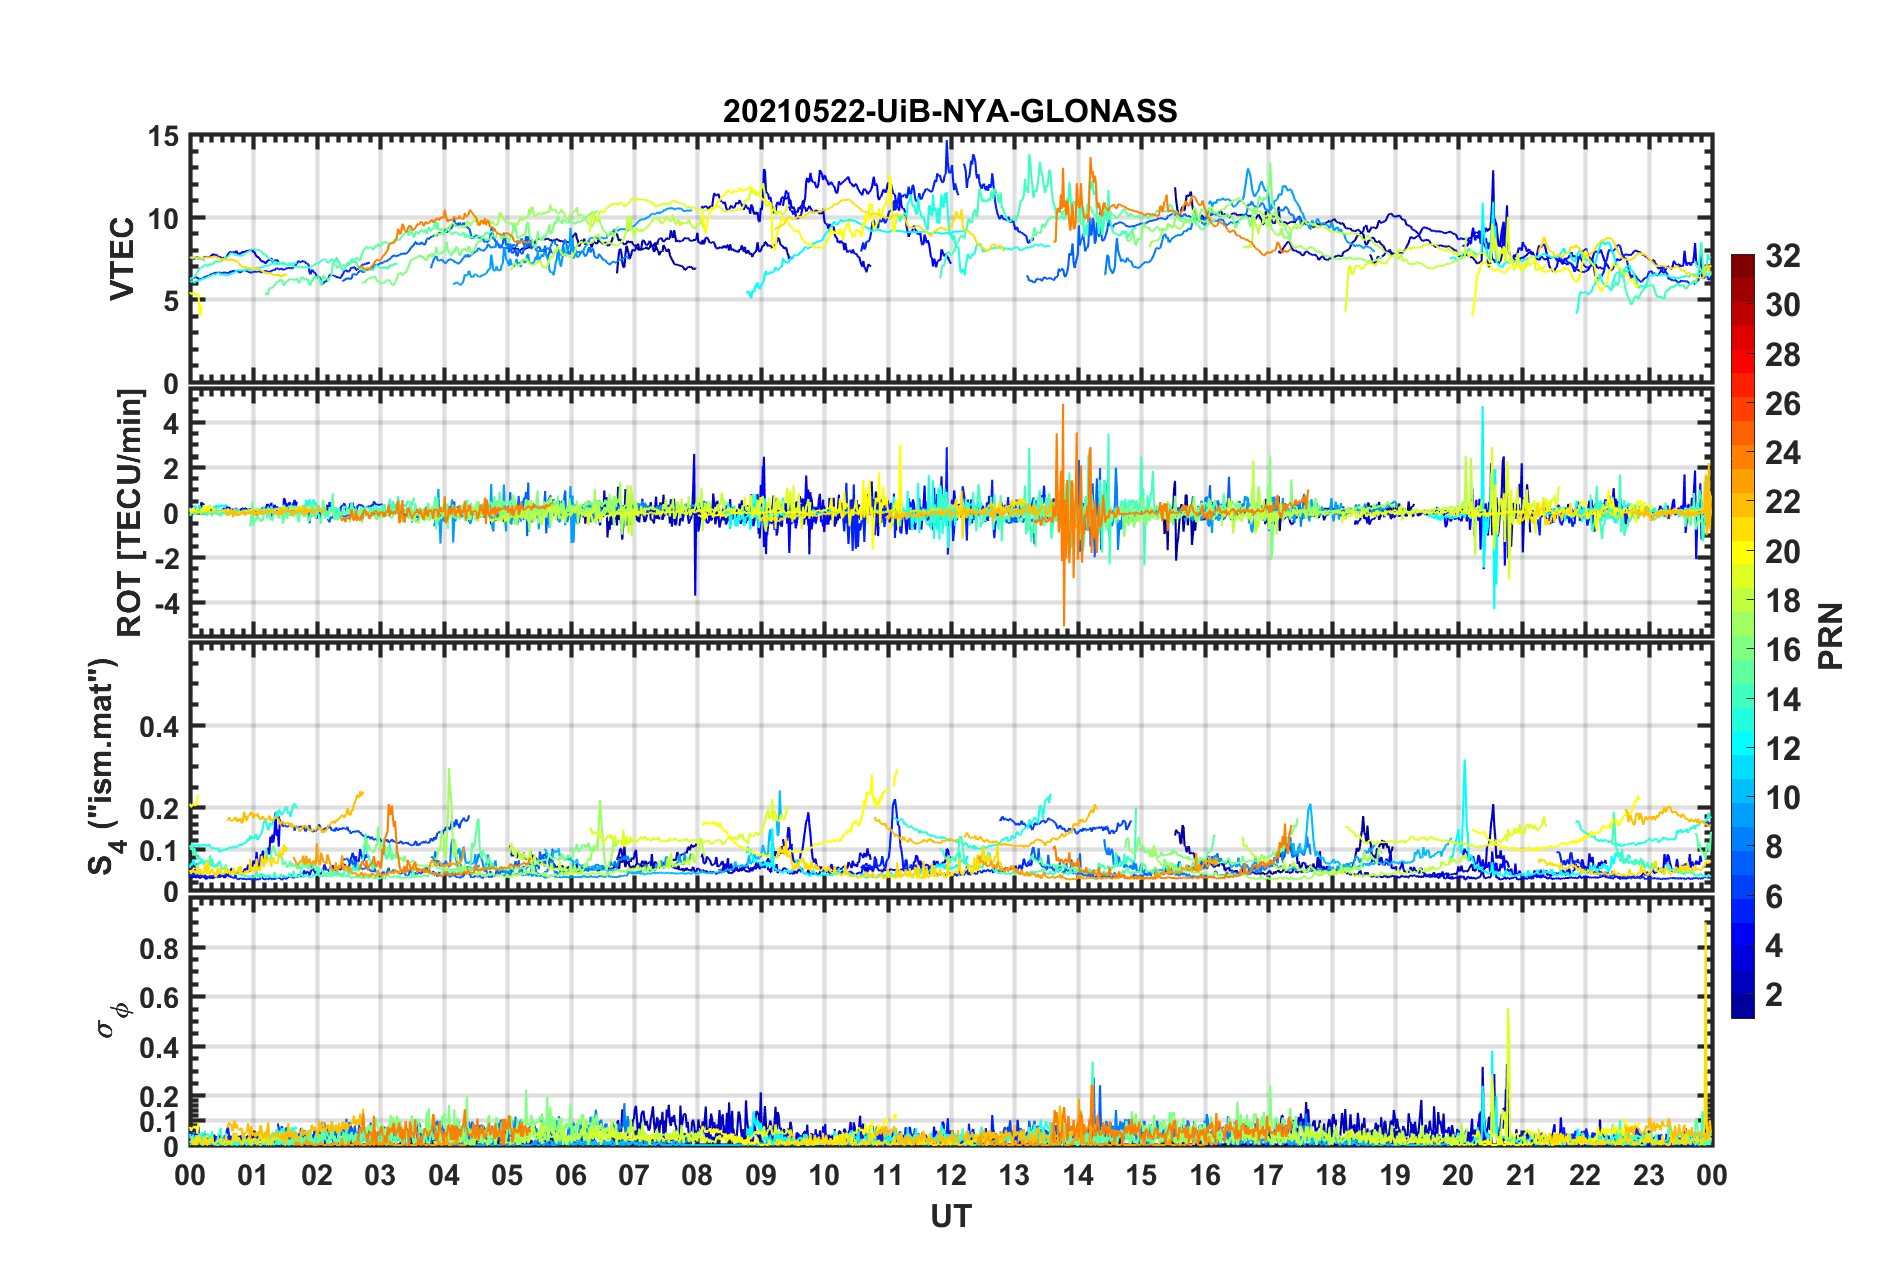Click ROT axis tick label -4
The height and width of the screenshot is (1272, 1902).
[x=165, y=604]
